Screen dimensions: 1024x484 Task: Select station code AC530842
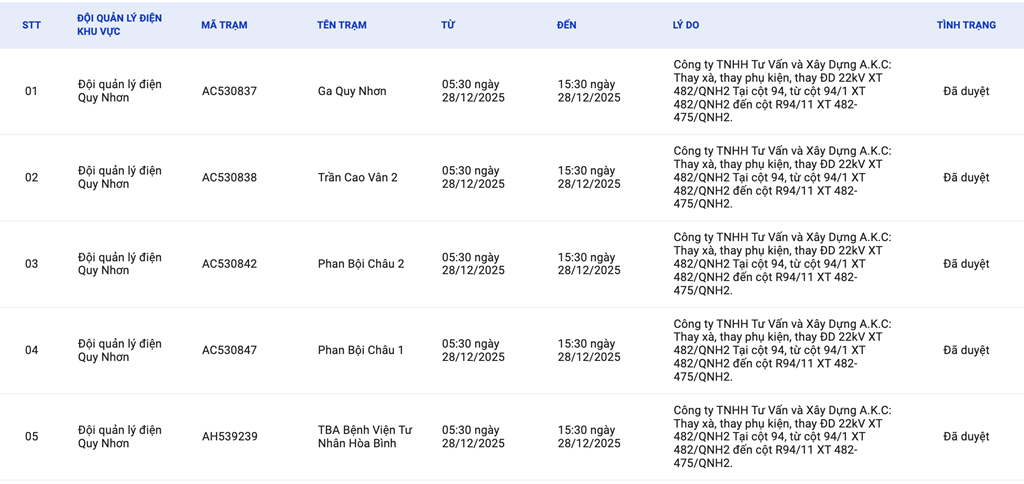point(229,264)
